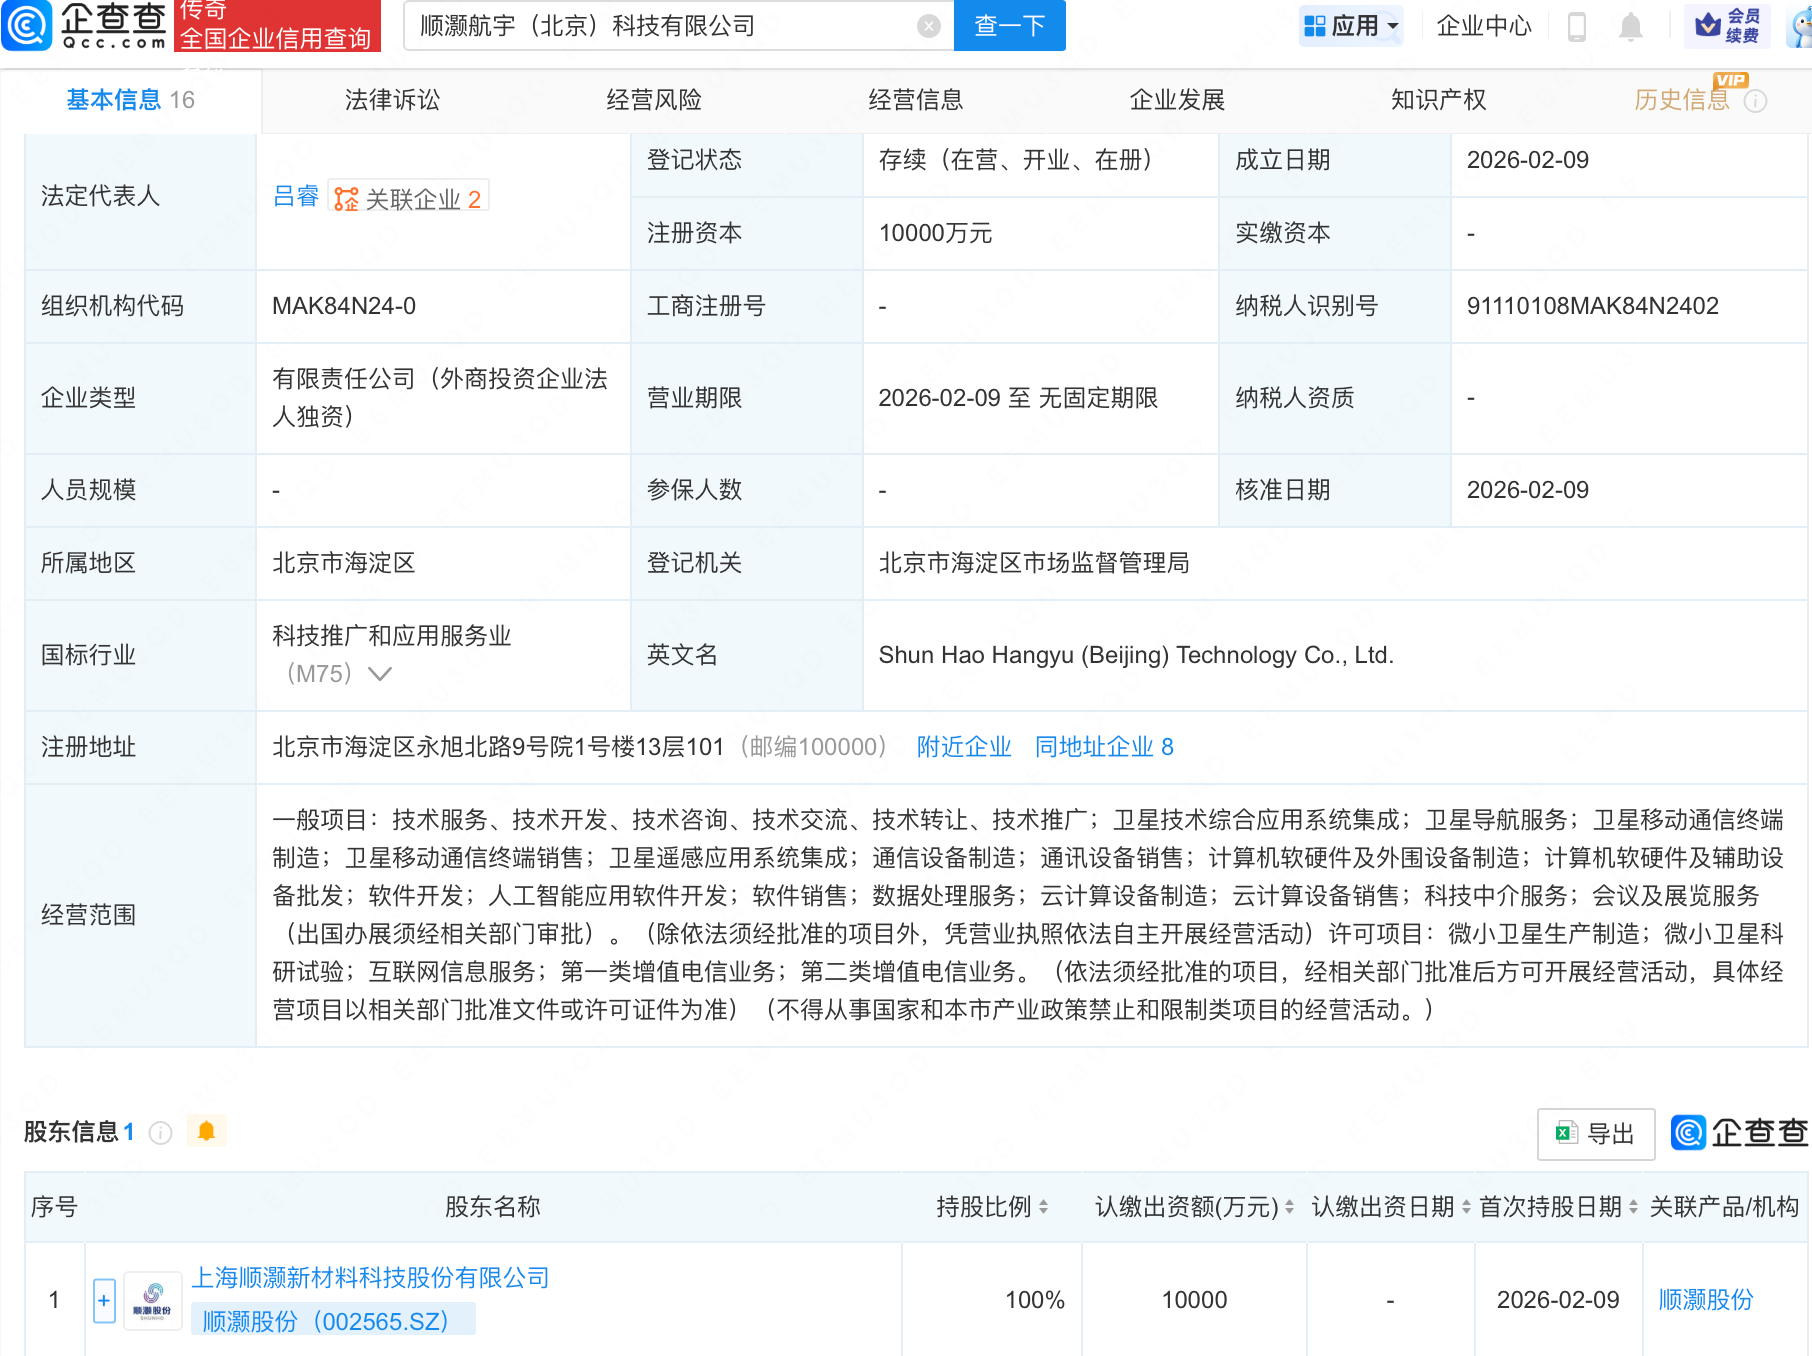Switch to the 基本信息 tab
1812x1356 pixels.
(x=130, y=100)
